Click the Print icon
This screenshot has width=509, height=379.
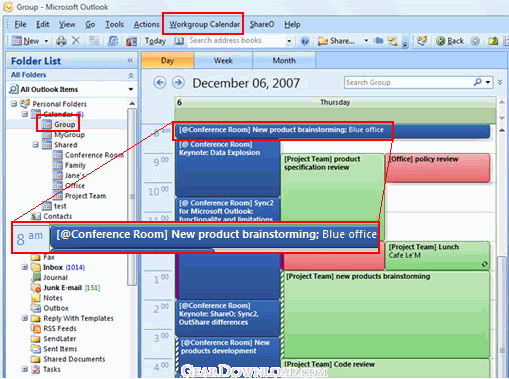61,41
